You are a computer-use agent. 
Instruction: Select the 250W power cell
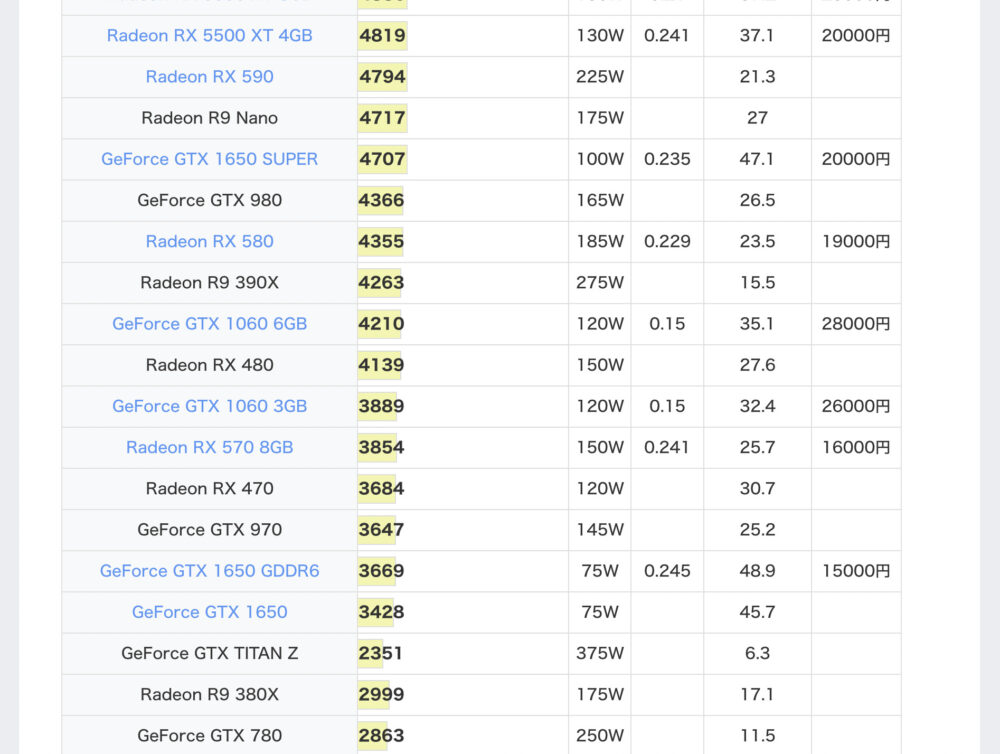coord(599,736)
